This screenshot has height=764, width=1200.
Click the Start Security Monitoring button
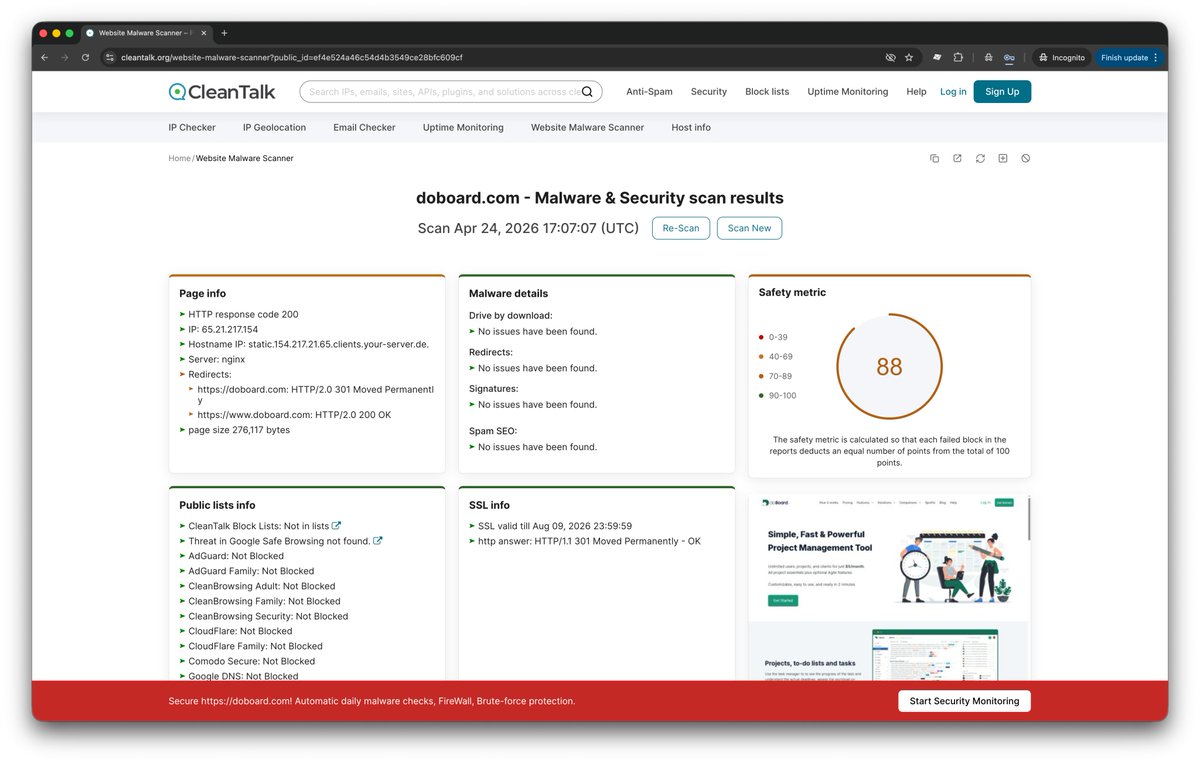(x=964, y=701)
